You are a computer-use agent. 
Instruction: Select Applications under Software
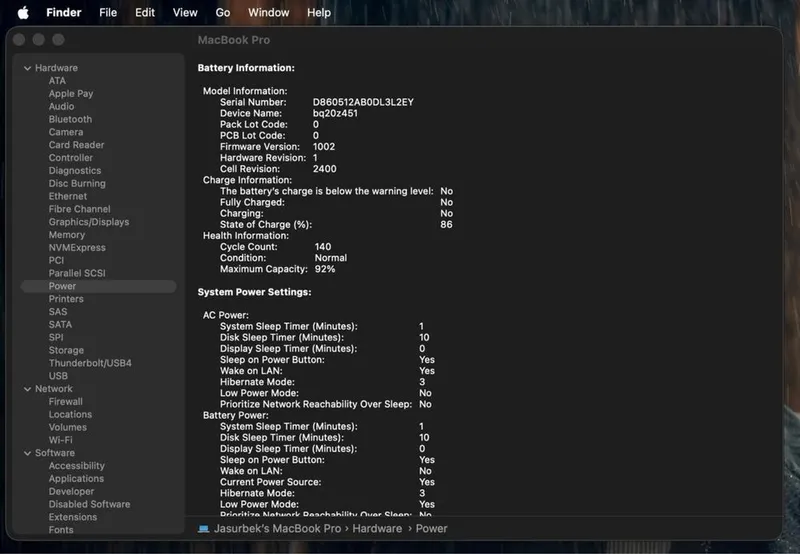[x=77, y=479]
